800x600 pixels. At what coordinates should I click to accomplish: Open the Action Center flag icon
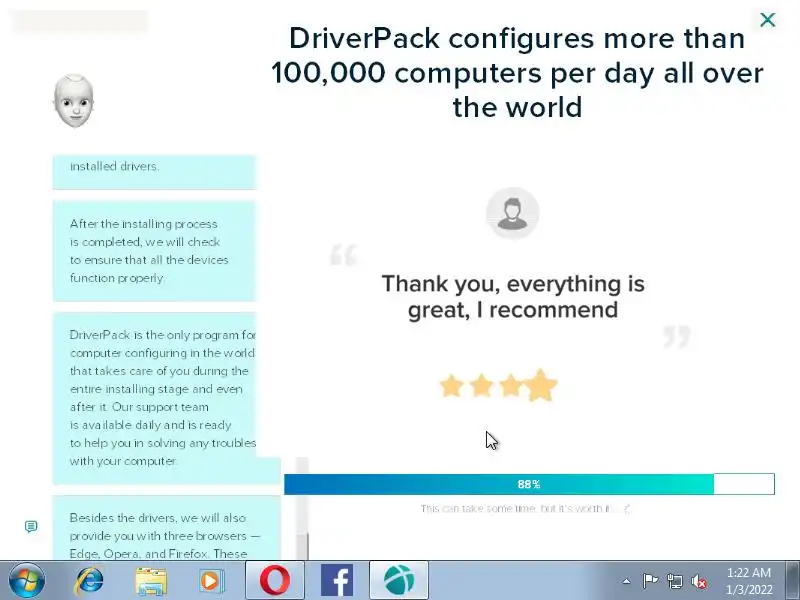pos(650,581)
